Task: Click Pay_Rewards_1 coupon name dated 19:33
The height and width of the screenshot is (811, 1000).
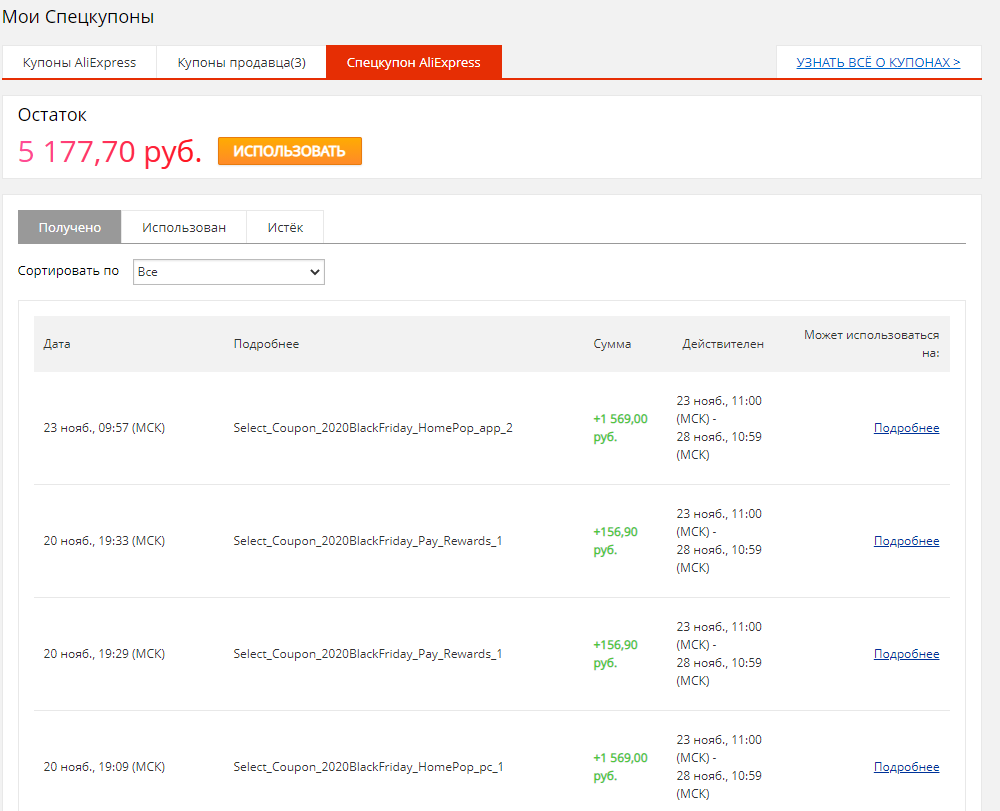Action: (x=368, y=541)
